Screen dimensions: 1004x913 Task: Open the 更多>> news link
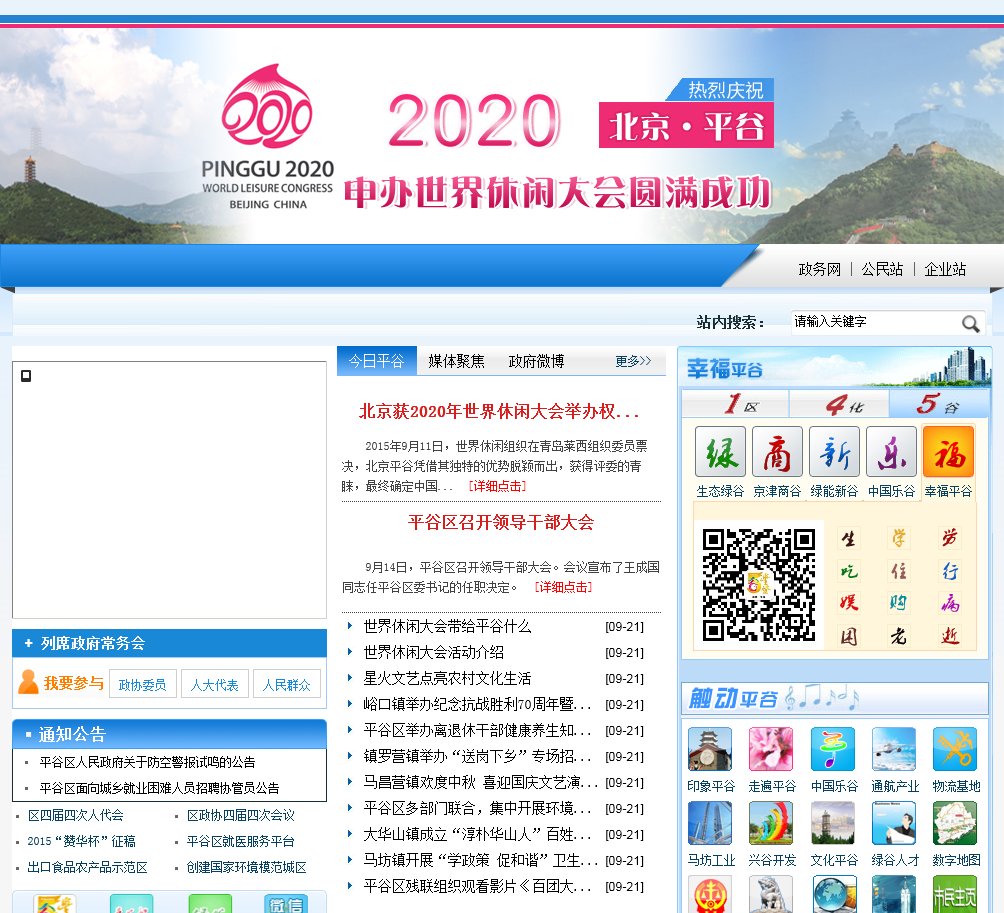(x=633, y=361)
